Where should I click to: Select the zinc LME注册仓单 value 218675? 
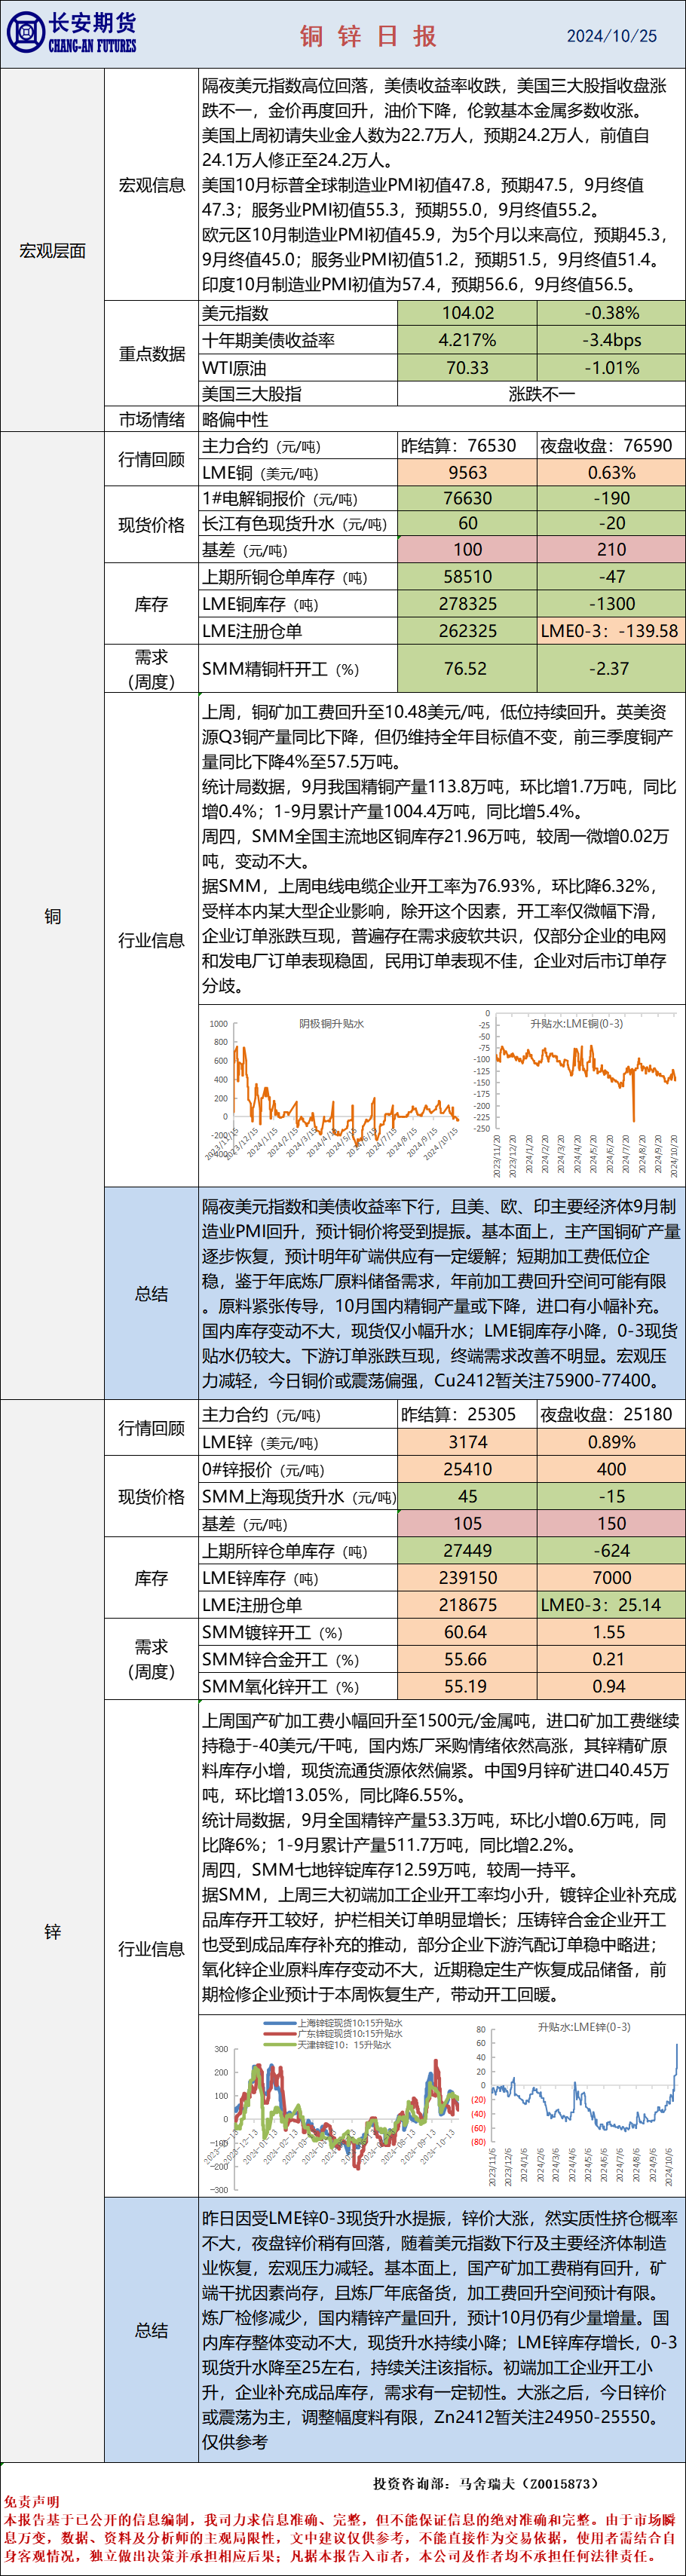pos(467,1604)
